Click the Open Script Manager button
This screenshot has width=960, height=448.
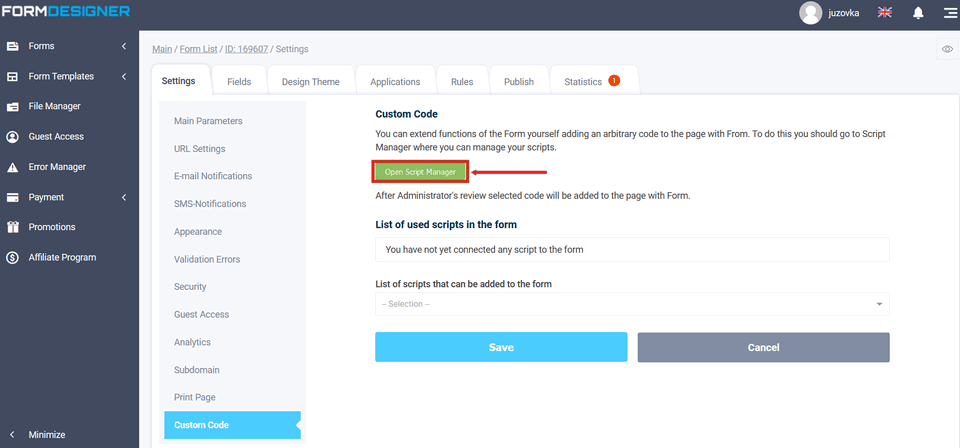pos(420,172)
